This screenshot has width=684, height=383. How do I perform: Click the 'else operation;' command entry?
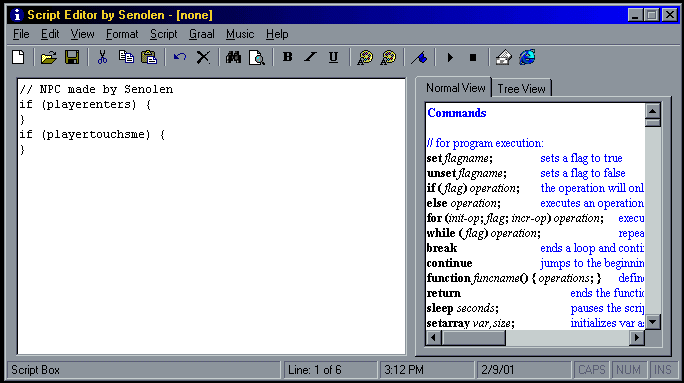464,203
